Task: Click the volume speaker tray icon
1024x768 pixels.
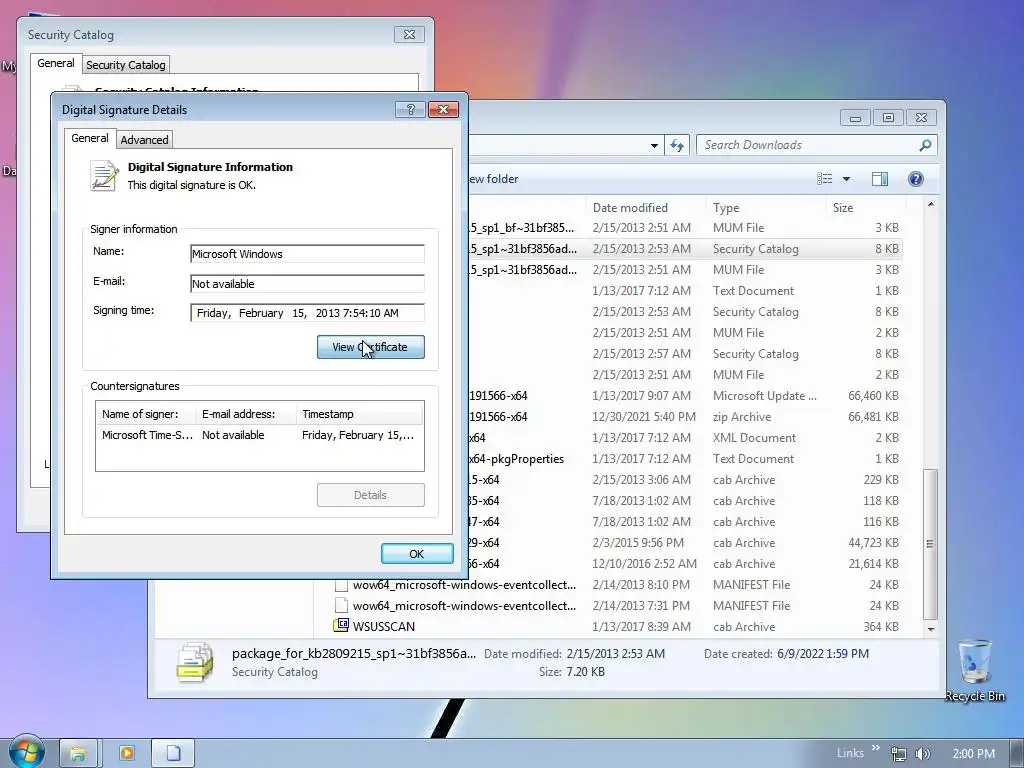Action: pos(922,754)
